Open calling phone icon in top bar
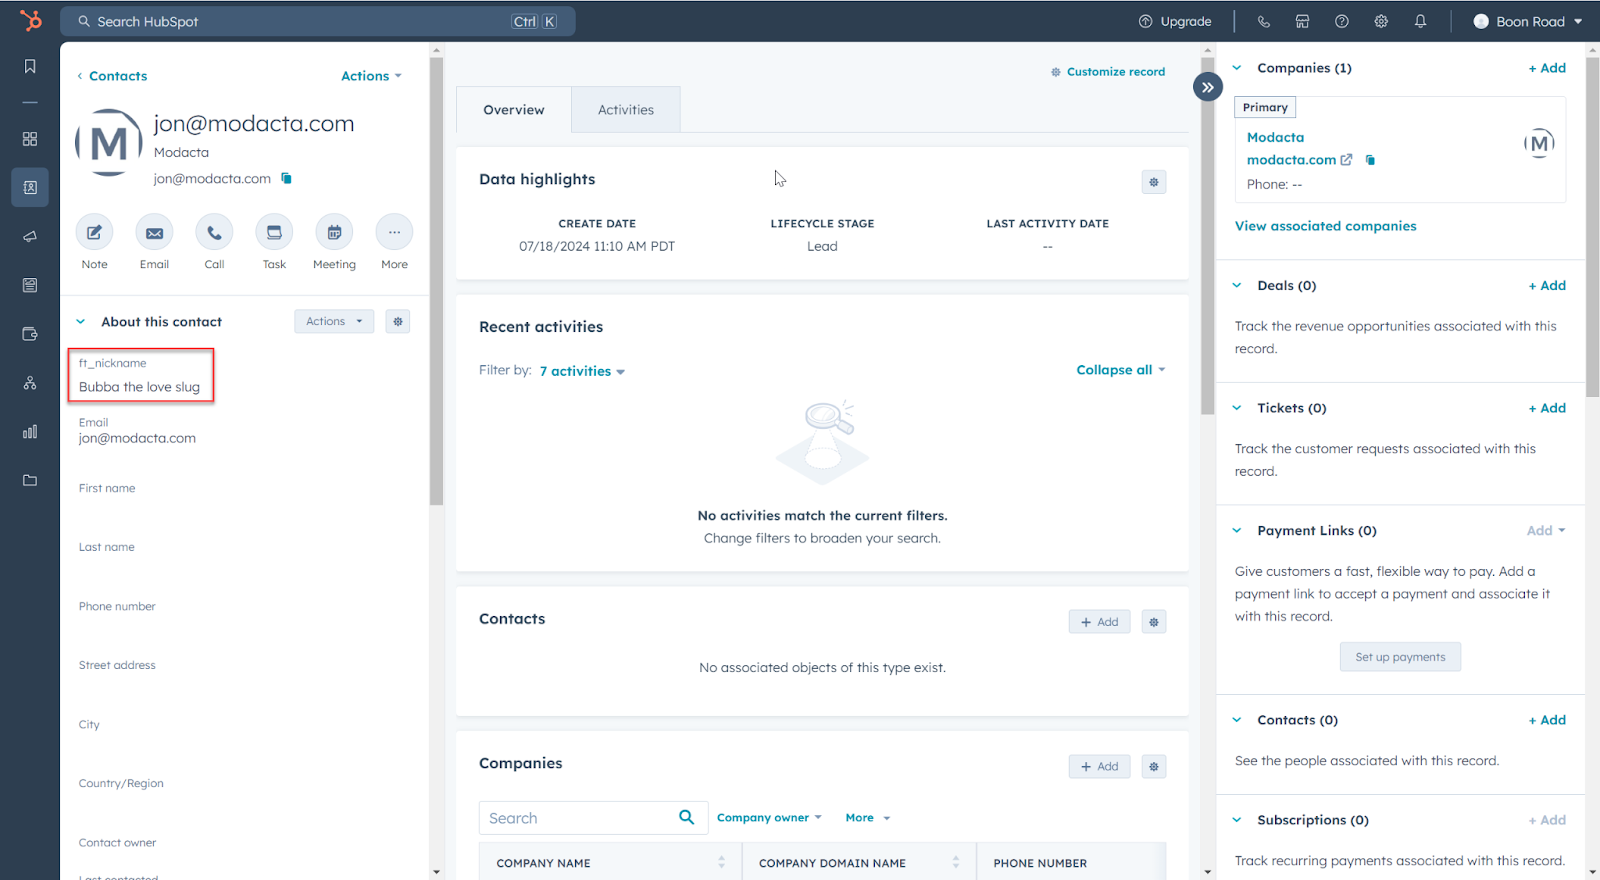Image resolution: width=1600 pixels, height=880 pixels. (x=1264, y=21)
